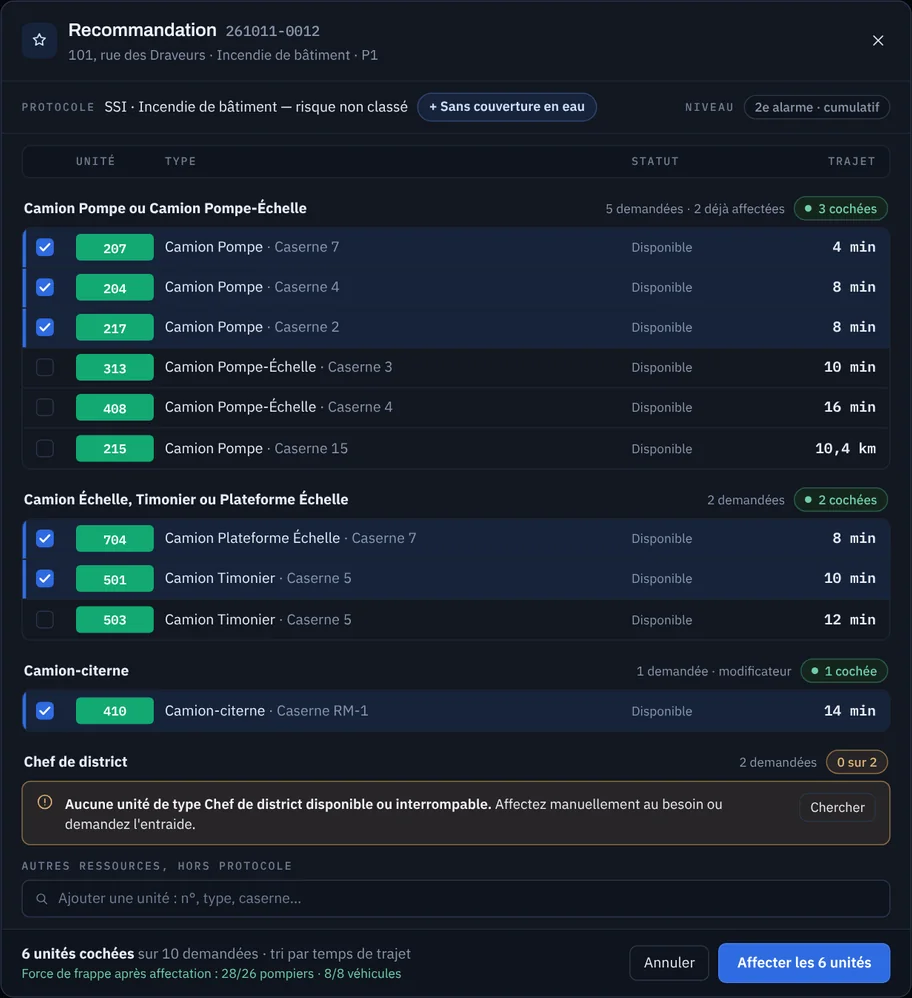This screenshot has height=998, width=912.
Task: Click the '0 sur 2' Chef de district badge
Action: coord(857,763)
